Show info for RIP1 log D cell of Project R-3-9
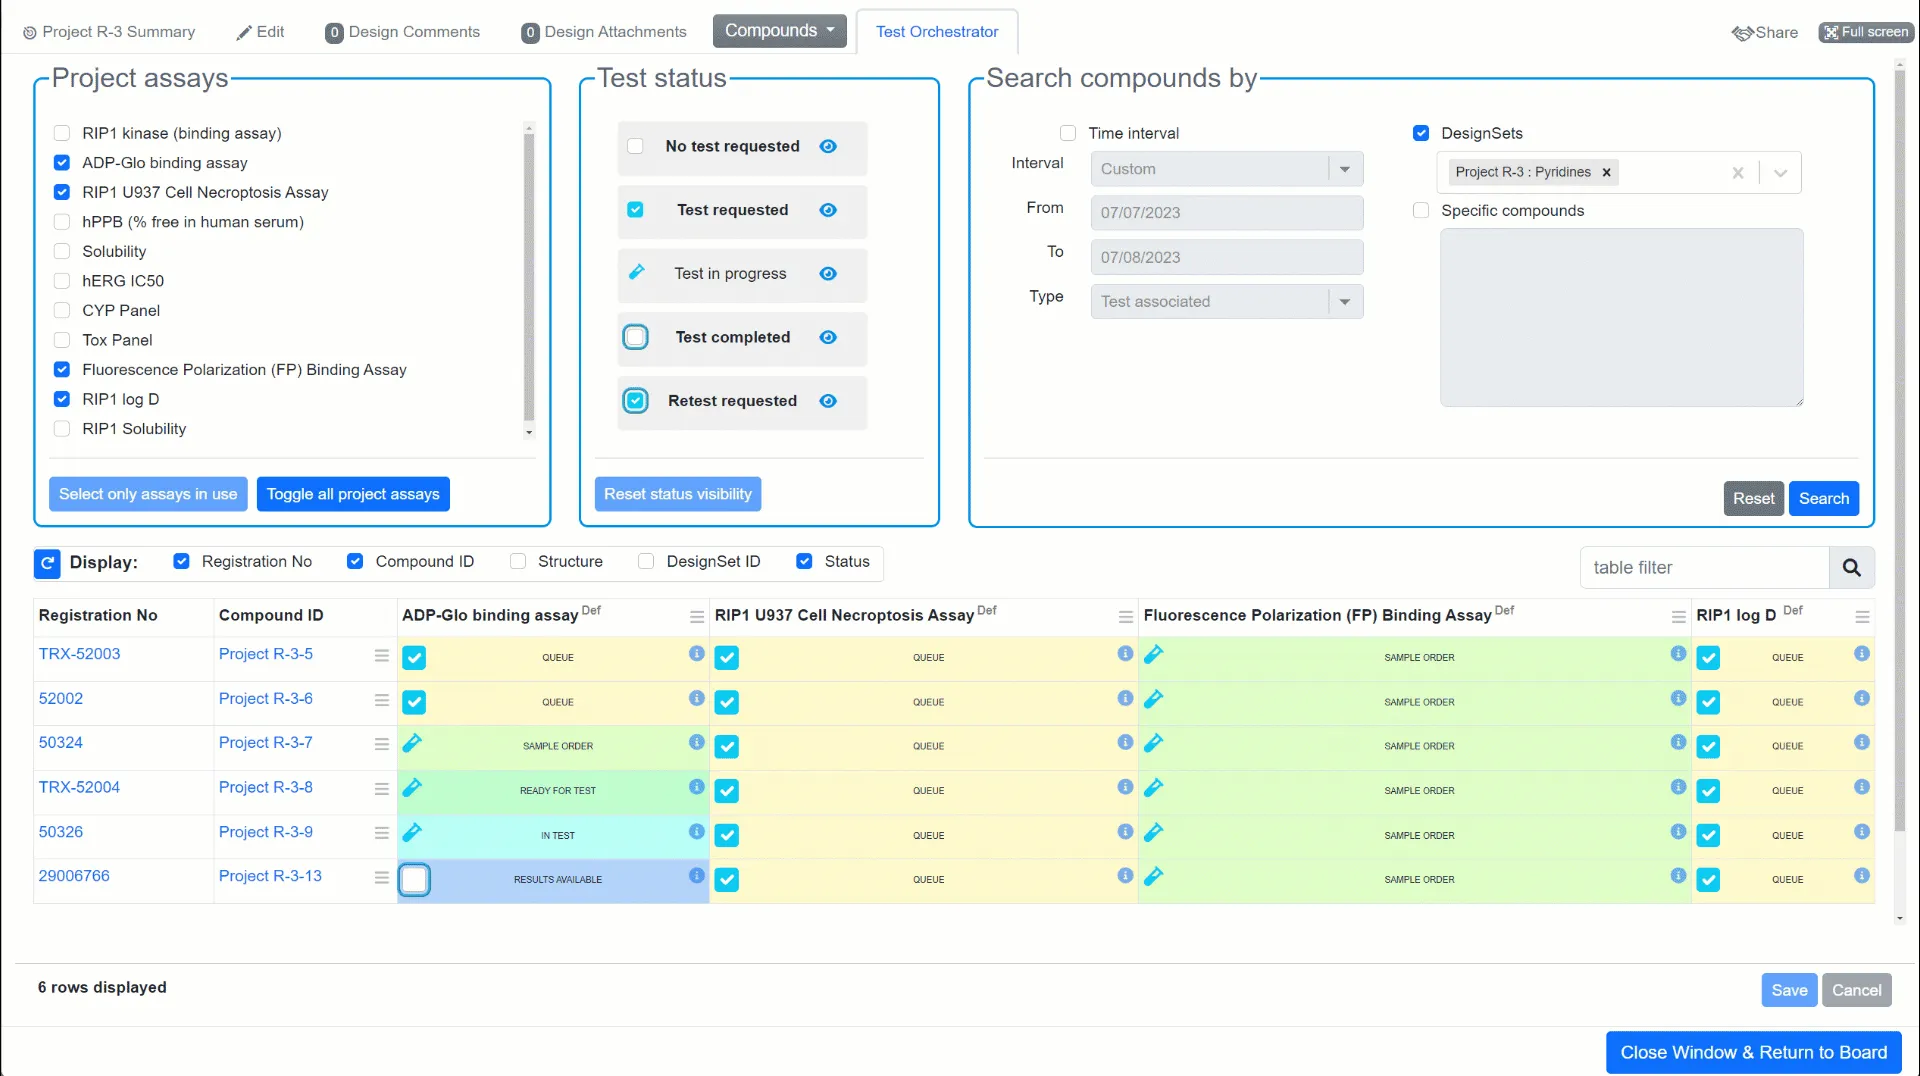This screenshot has height=1076, width=1920. point(1862,832)
